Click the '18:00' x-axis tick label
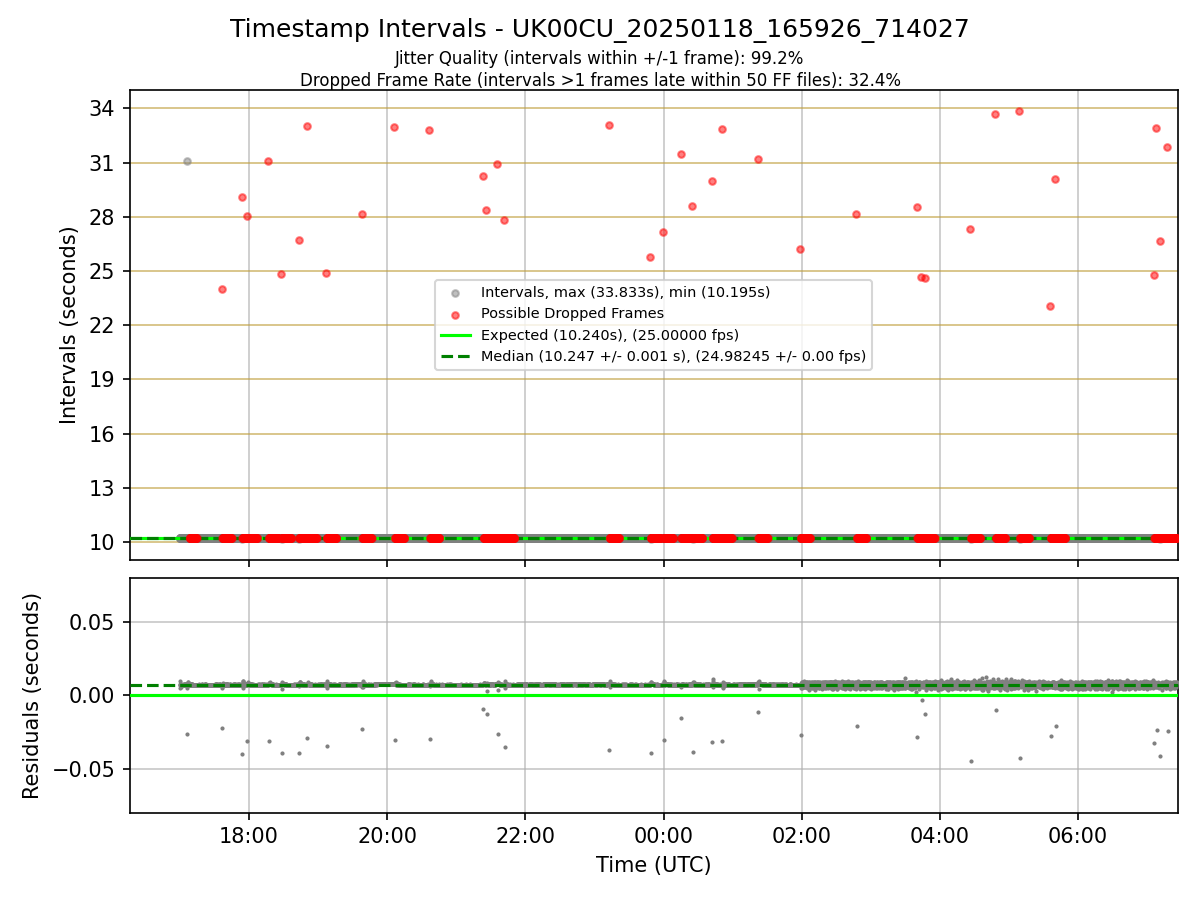 249,835
